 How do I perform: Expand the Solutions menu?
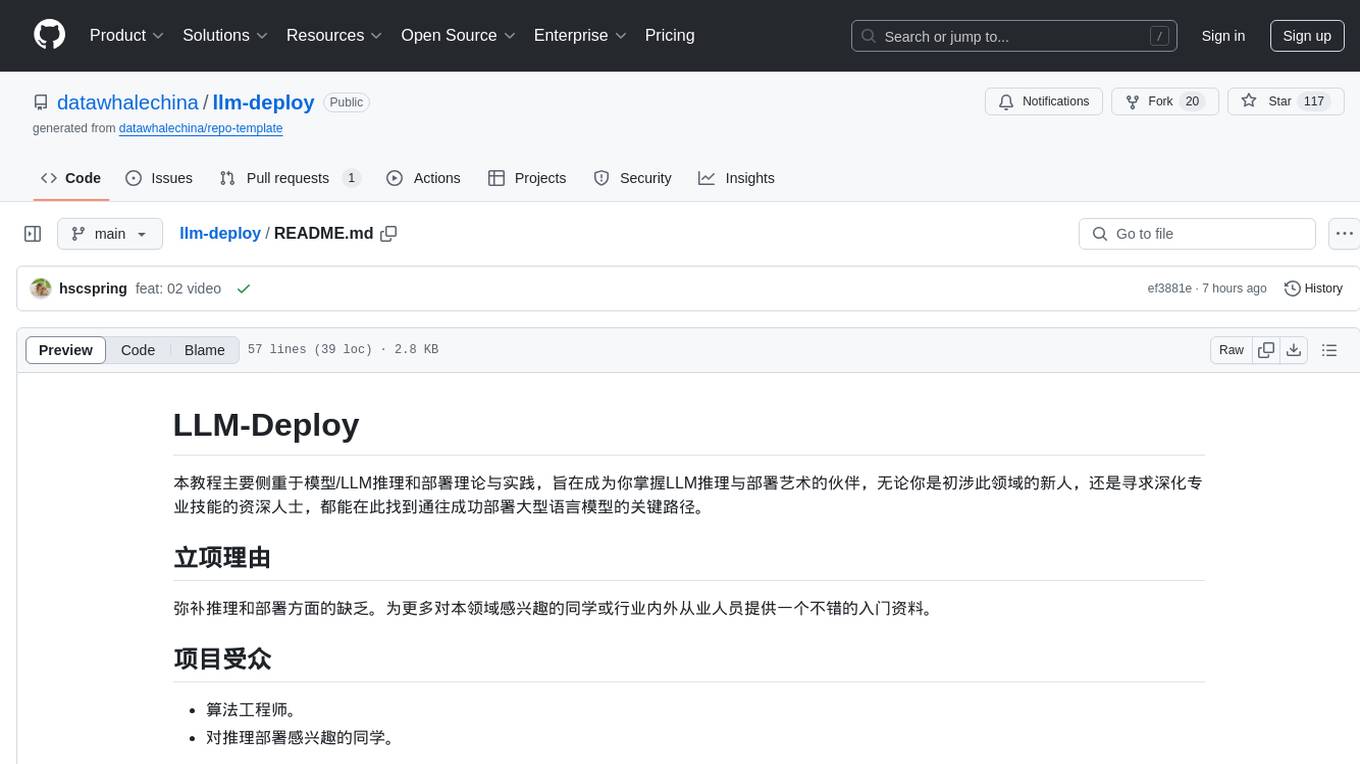coord(225,35)
